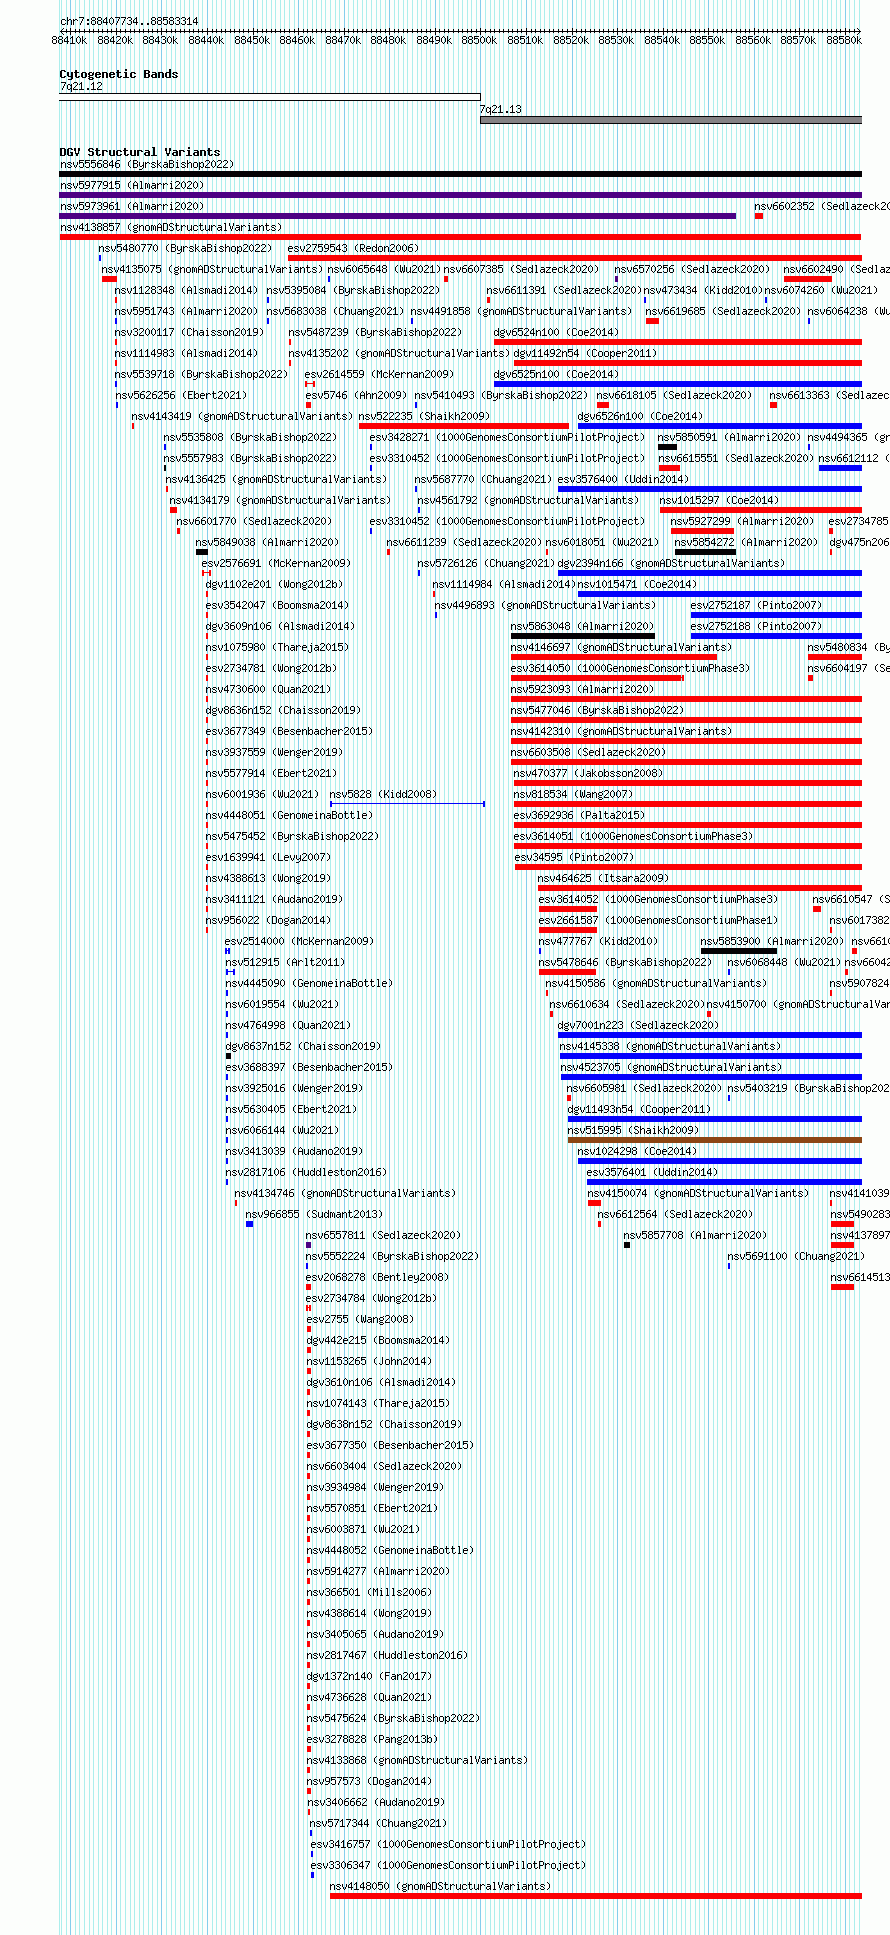The image size is (890, 1935).
Task: Click nsv5691100 (Chuang2021) variant label
Action: 796,1256
